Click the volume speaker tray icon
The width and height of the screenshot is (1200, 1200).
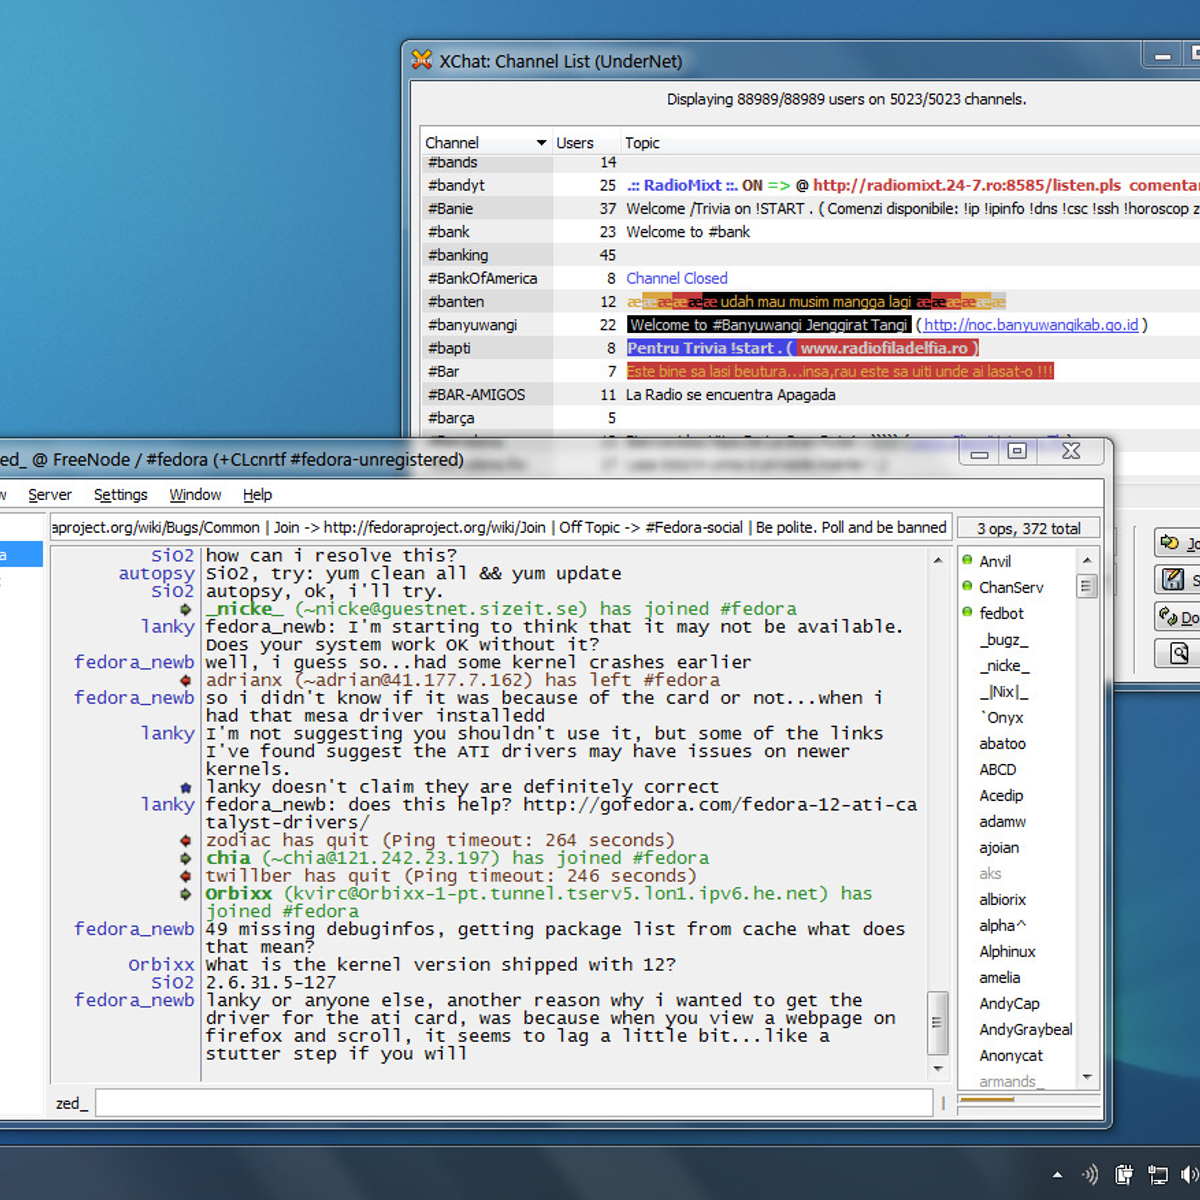[1190, 1174]
